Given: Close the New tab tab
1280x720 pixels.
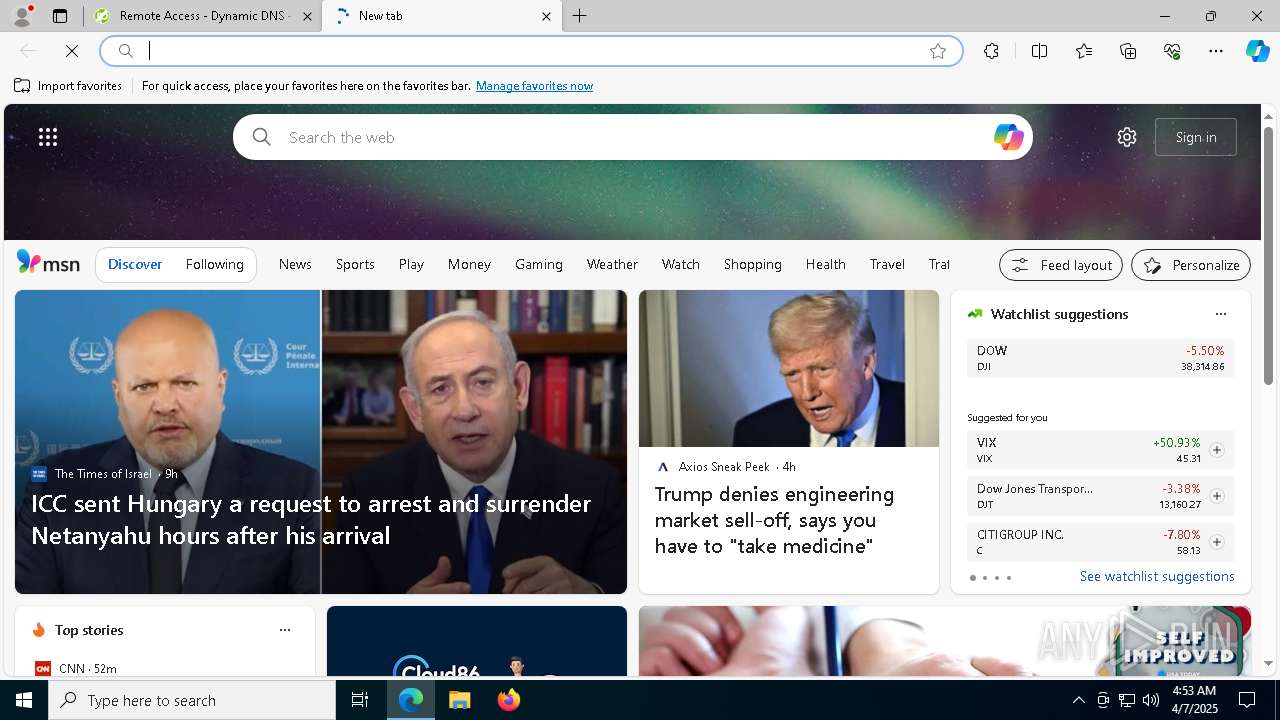Looking at the screenshot, I should (546, 16).
